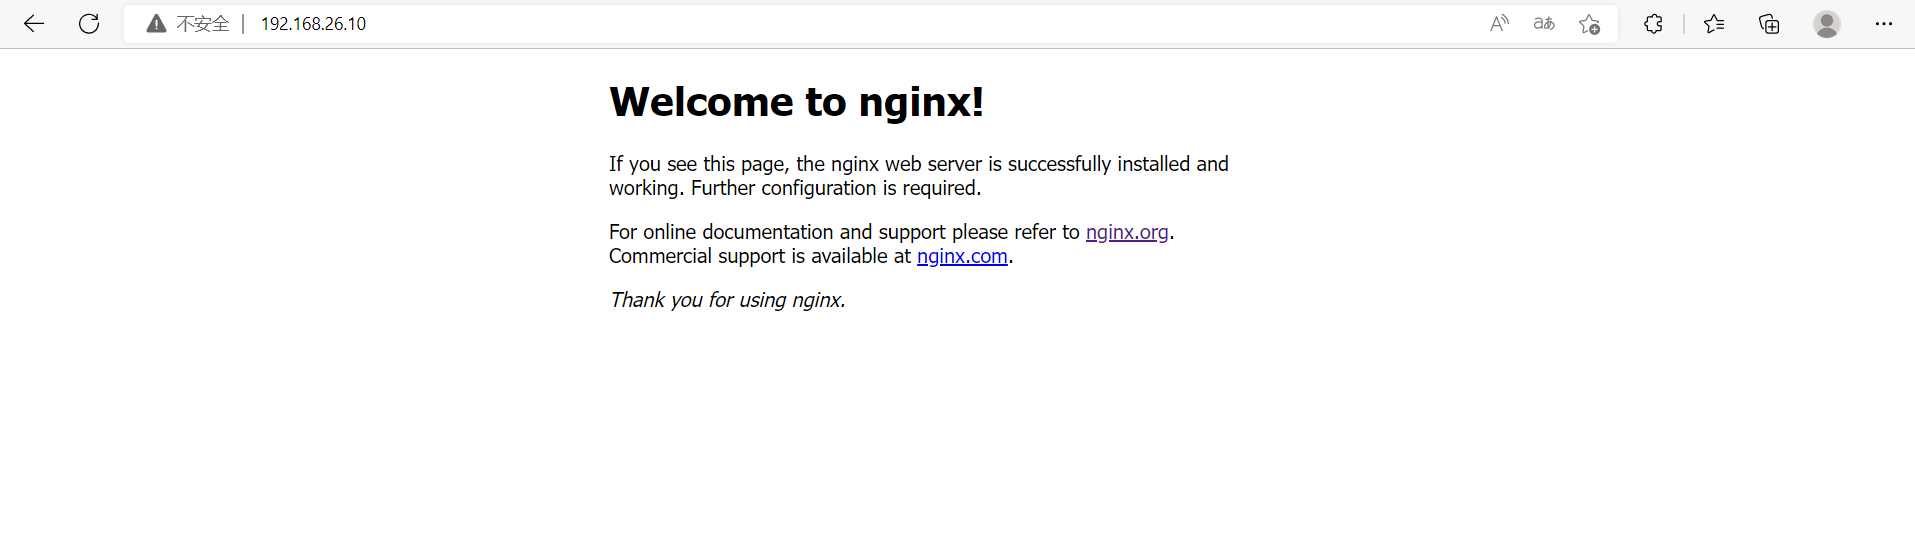Image resolution: width=1915 pixels, height=545 pixels.
Task: Follow the nginx.com link
Action: (x=962, y=256)
